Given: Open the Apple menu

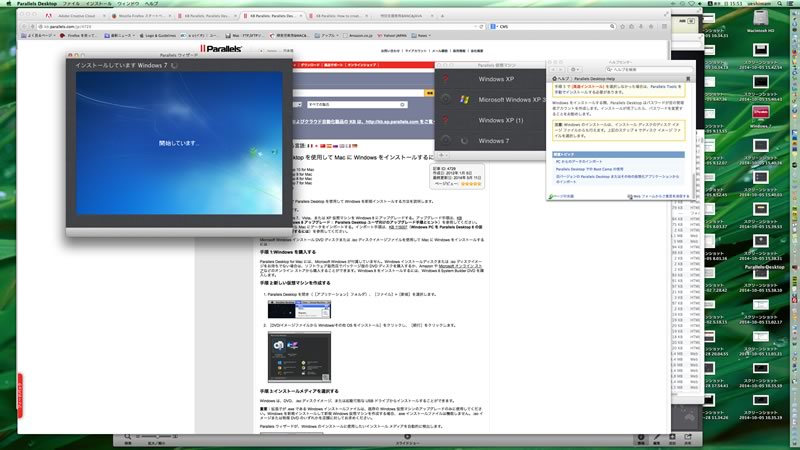Looking at the screenshot, I should click(x=8, y=3).
